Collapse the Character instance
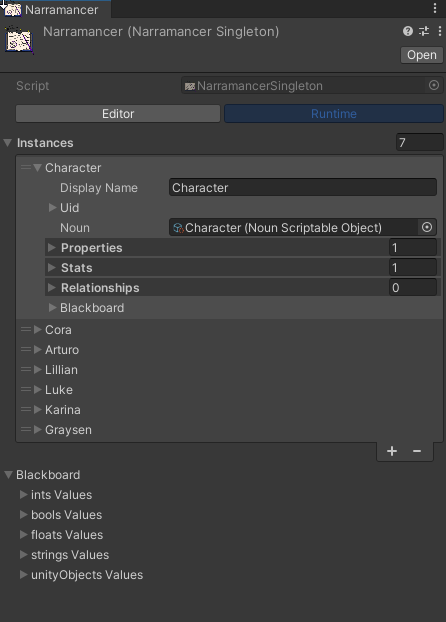The width and height of the screenshot is (446, 622). pyautogui.click(x=38, y=167)
